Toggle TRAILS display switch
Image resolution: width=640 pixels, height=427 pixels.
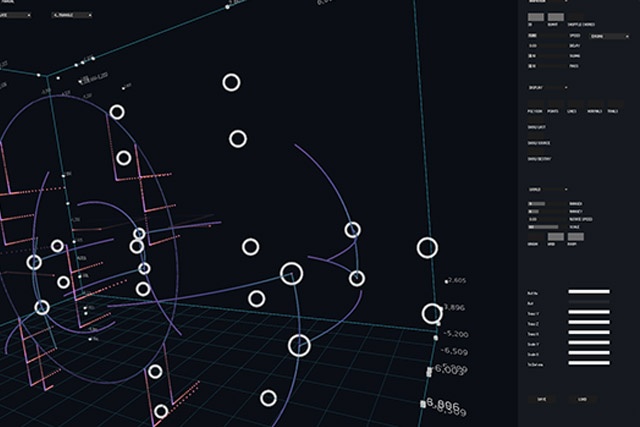click(616, 104)
